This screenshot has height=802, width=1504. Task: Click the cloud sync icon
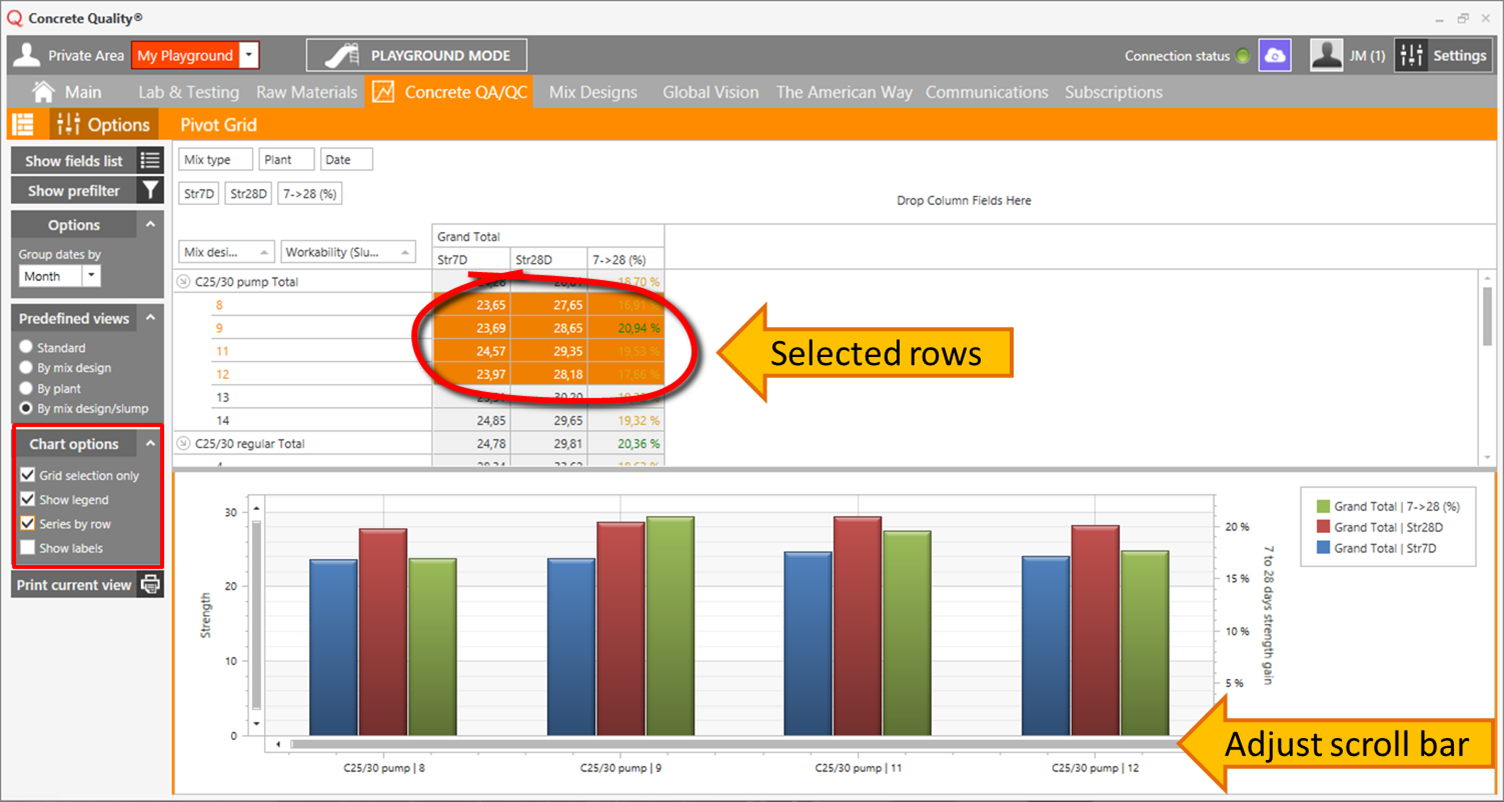point(1274,56)
